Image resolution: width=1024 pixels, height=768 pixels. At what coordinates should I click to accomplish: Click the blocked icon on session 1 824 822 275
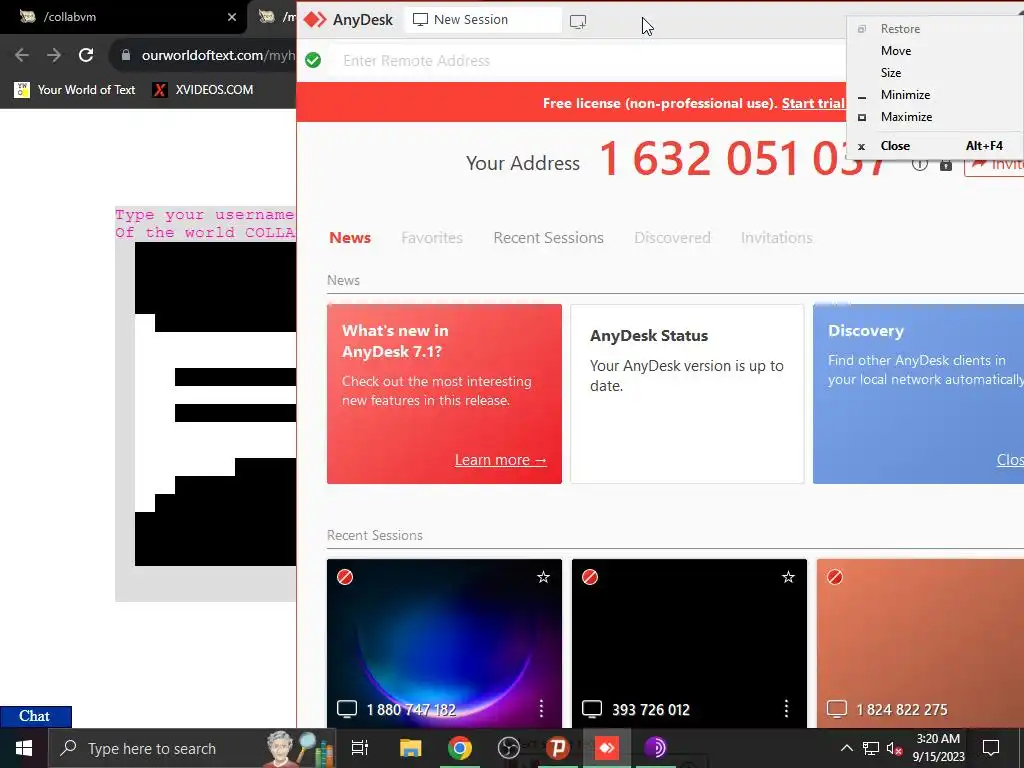[x=835, y=577]
